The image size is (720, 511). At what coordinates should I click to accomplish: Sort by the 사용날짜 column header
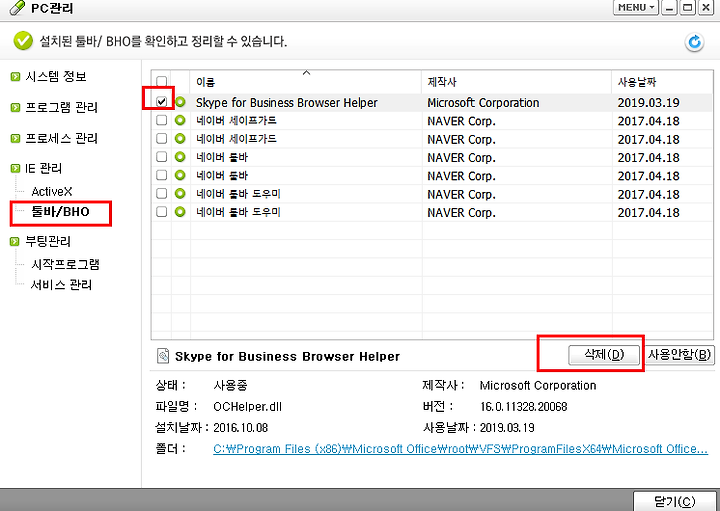point(662,82)
